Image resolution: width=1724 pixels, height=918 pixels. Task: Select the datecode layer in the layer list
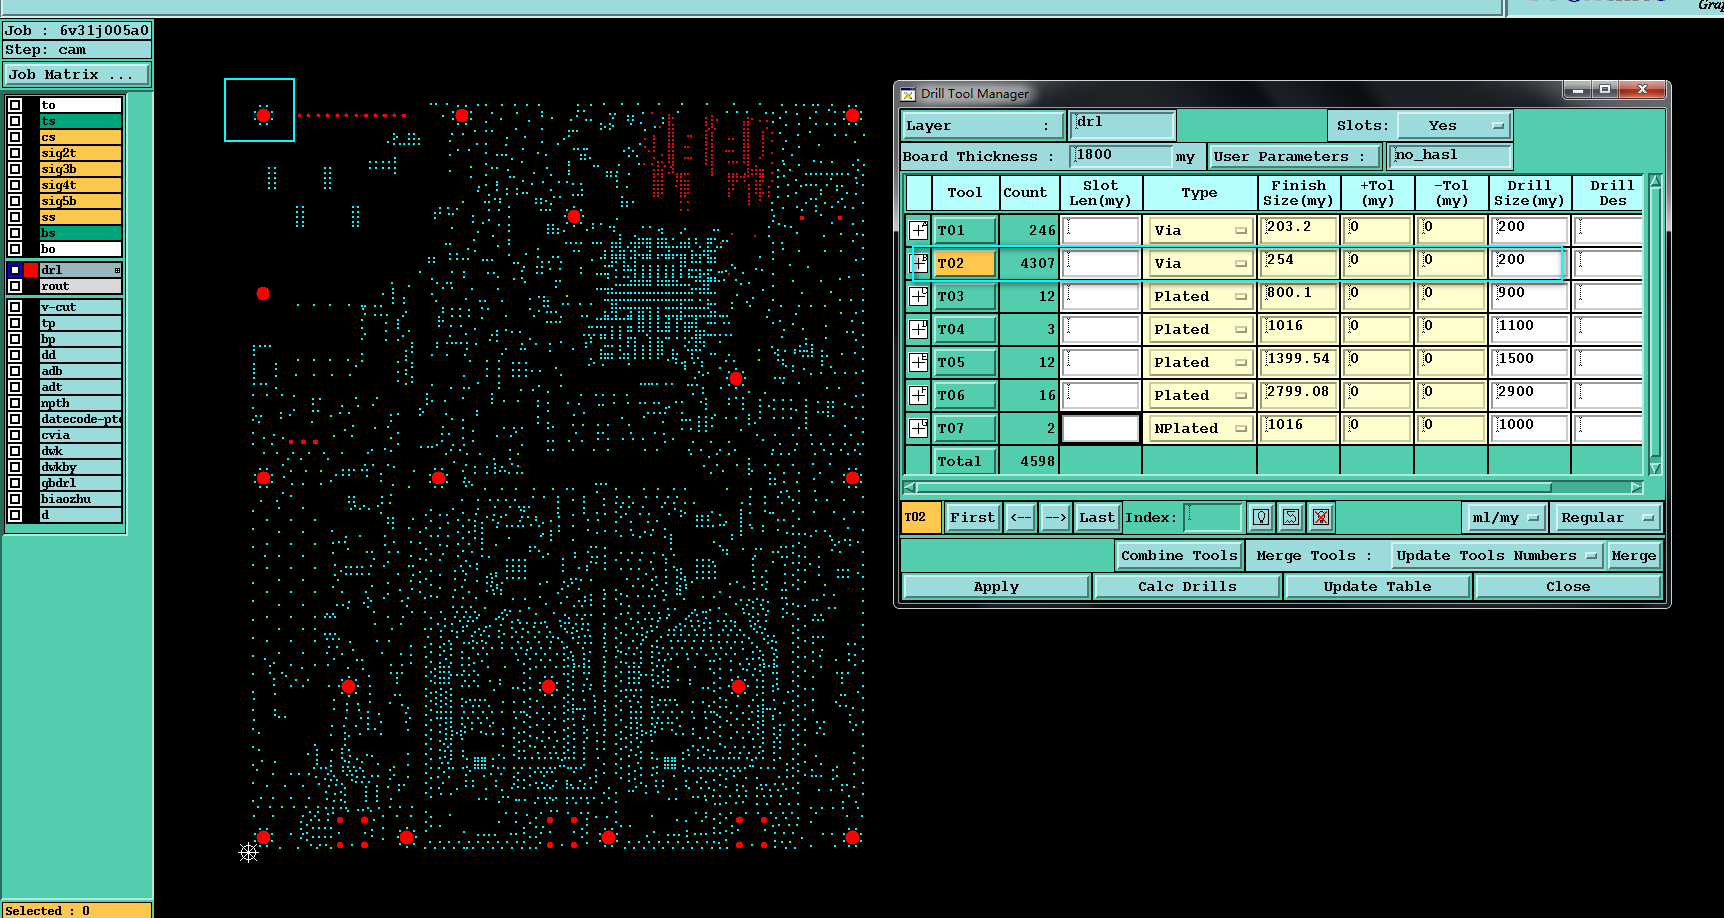[80, 419]
